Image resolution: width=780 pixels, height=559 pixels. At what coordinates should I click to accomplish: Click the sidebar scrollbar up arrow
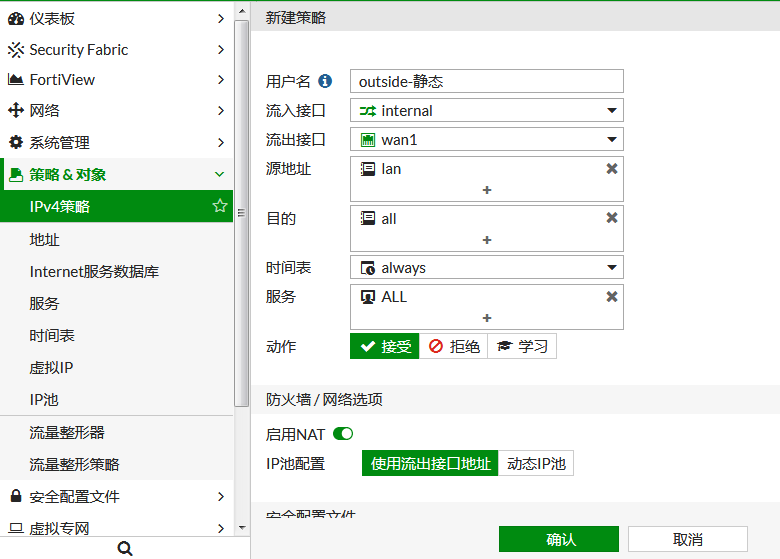click(x=242, y=10)
